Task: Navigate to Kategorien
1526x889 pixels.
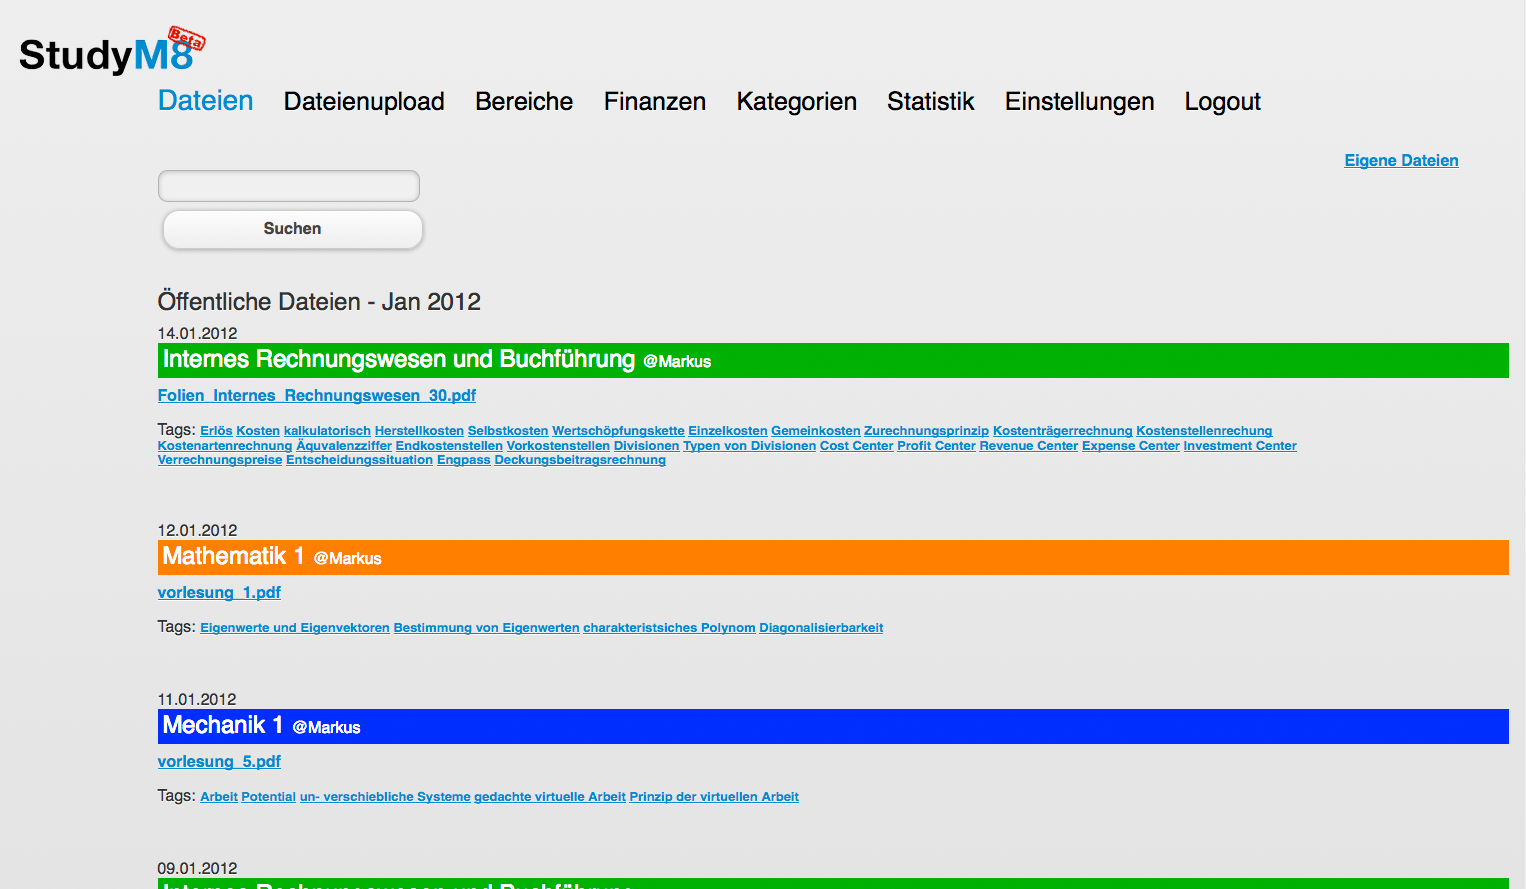Action: (796, 101)
